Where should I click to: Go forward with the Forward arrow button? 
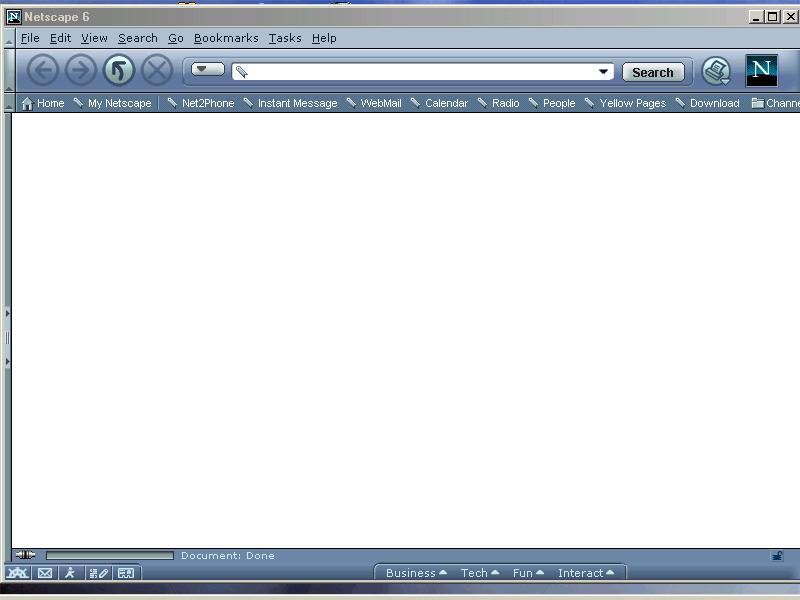click(81, 70)
